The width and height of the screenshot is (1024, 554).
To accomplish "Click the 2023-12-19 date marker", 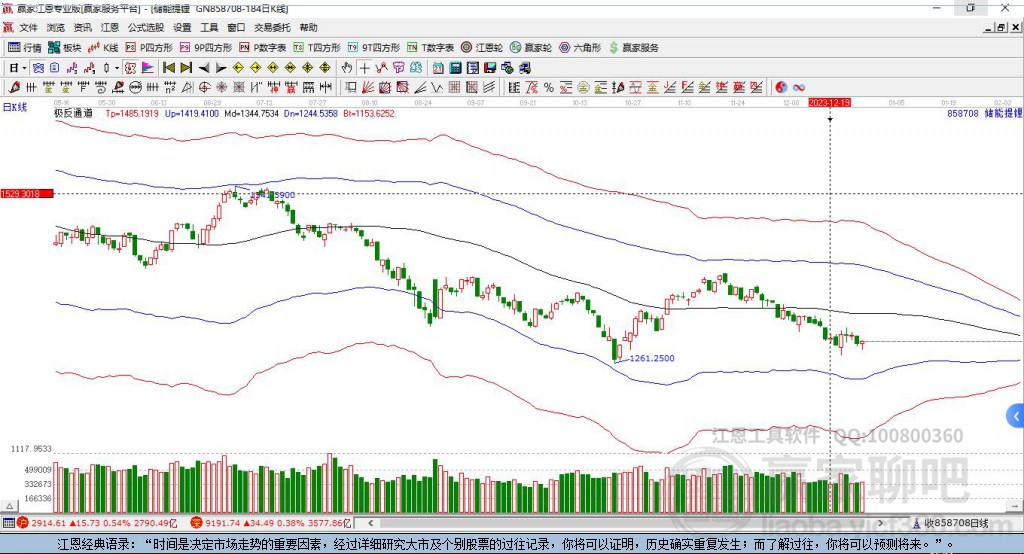I will point(829,103).
